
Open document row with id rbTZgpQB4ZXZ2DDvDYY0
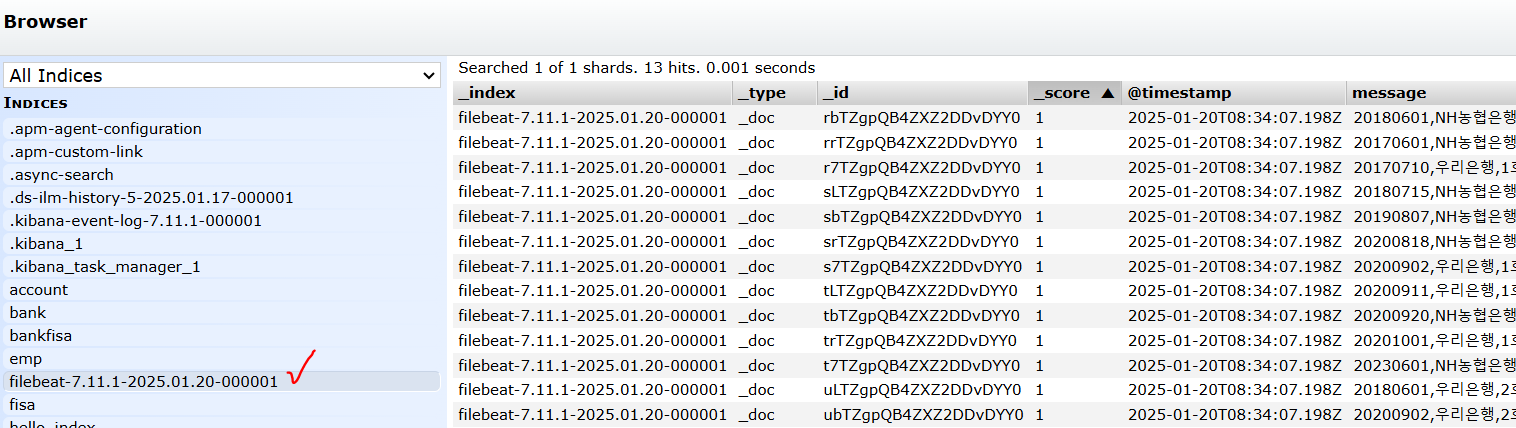920,118
